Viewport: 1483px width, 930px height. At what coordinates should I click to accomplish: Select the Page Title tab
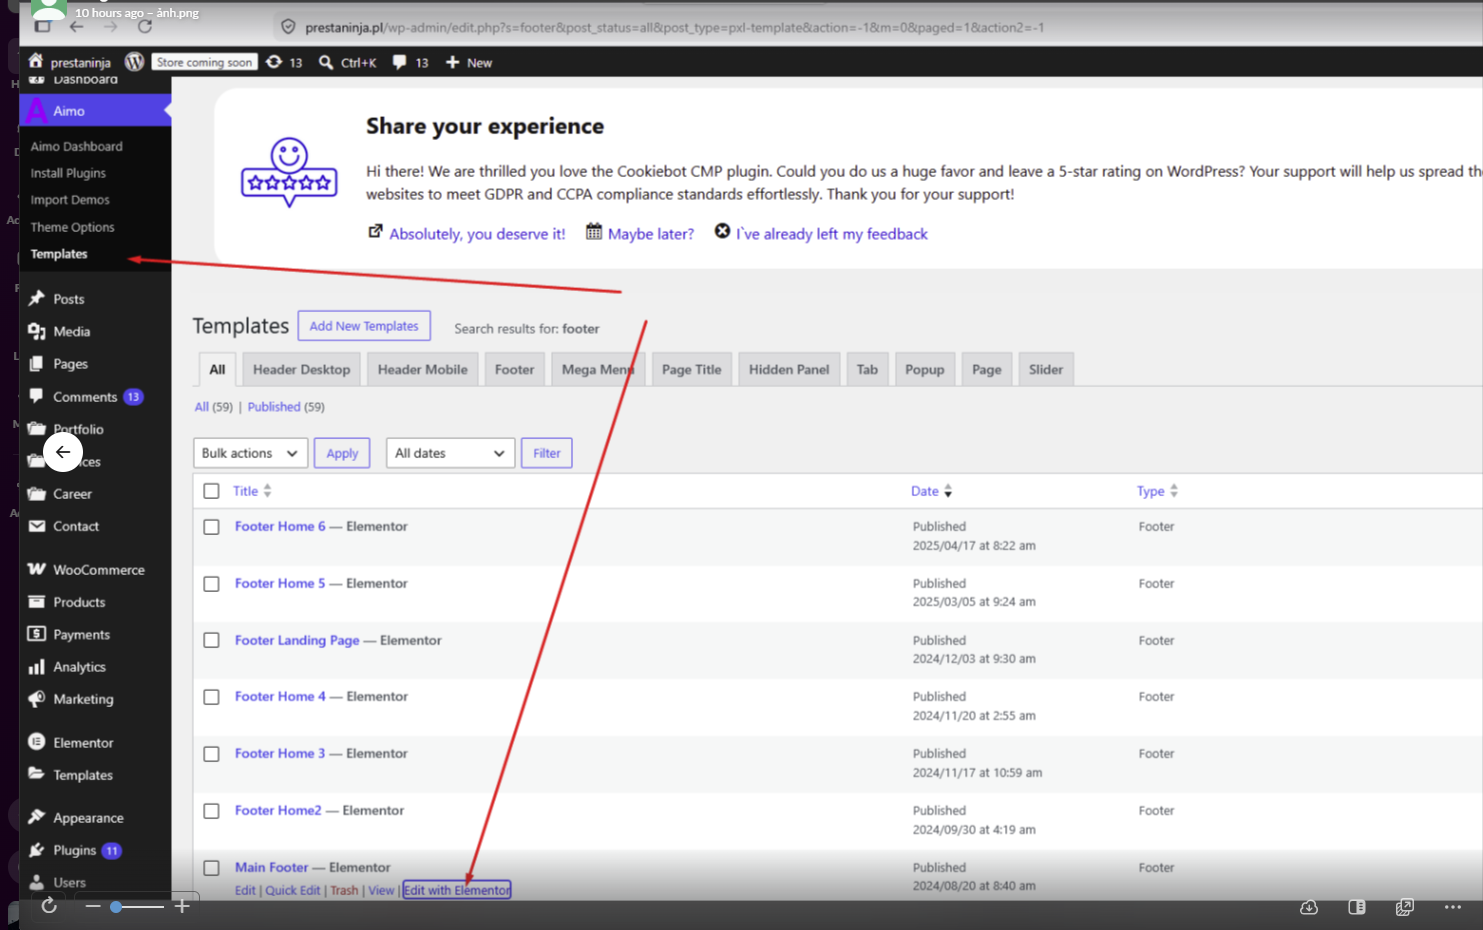691,369
